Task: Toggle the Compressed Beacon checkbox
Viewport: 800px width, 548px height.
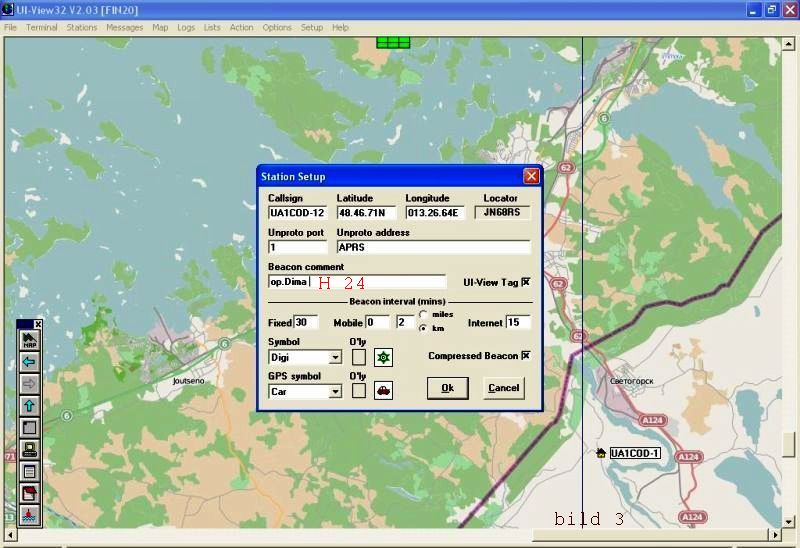Action: click(x=526, y=355)
